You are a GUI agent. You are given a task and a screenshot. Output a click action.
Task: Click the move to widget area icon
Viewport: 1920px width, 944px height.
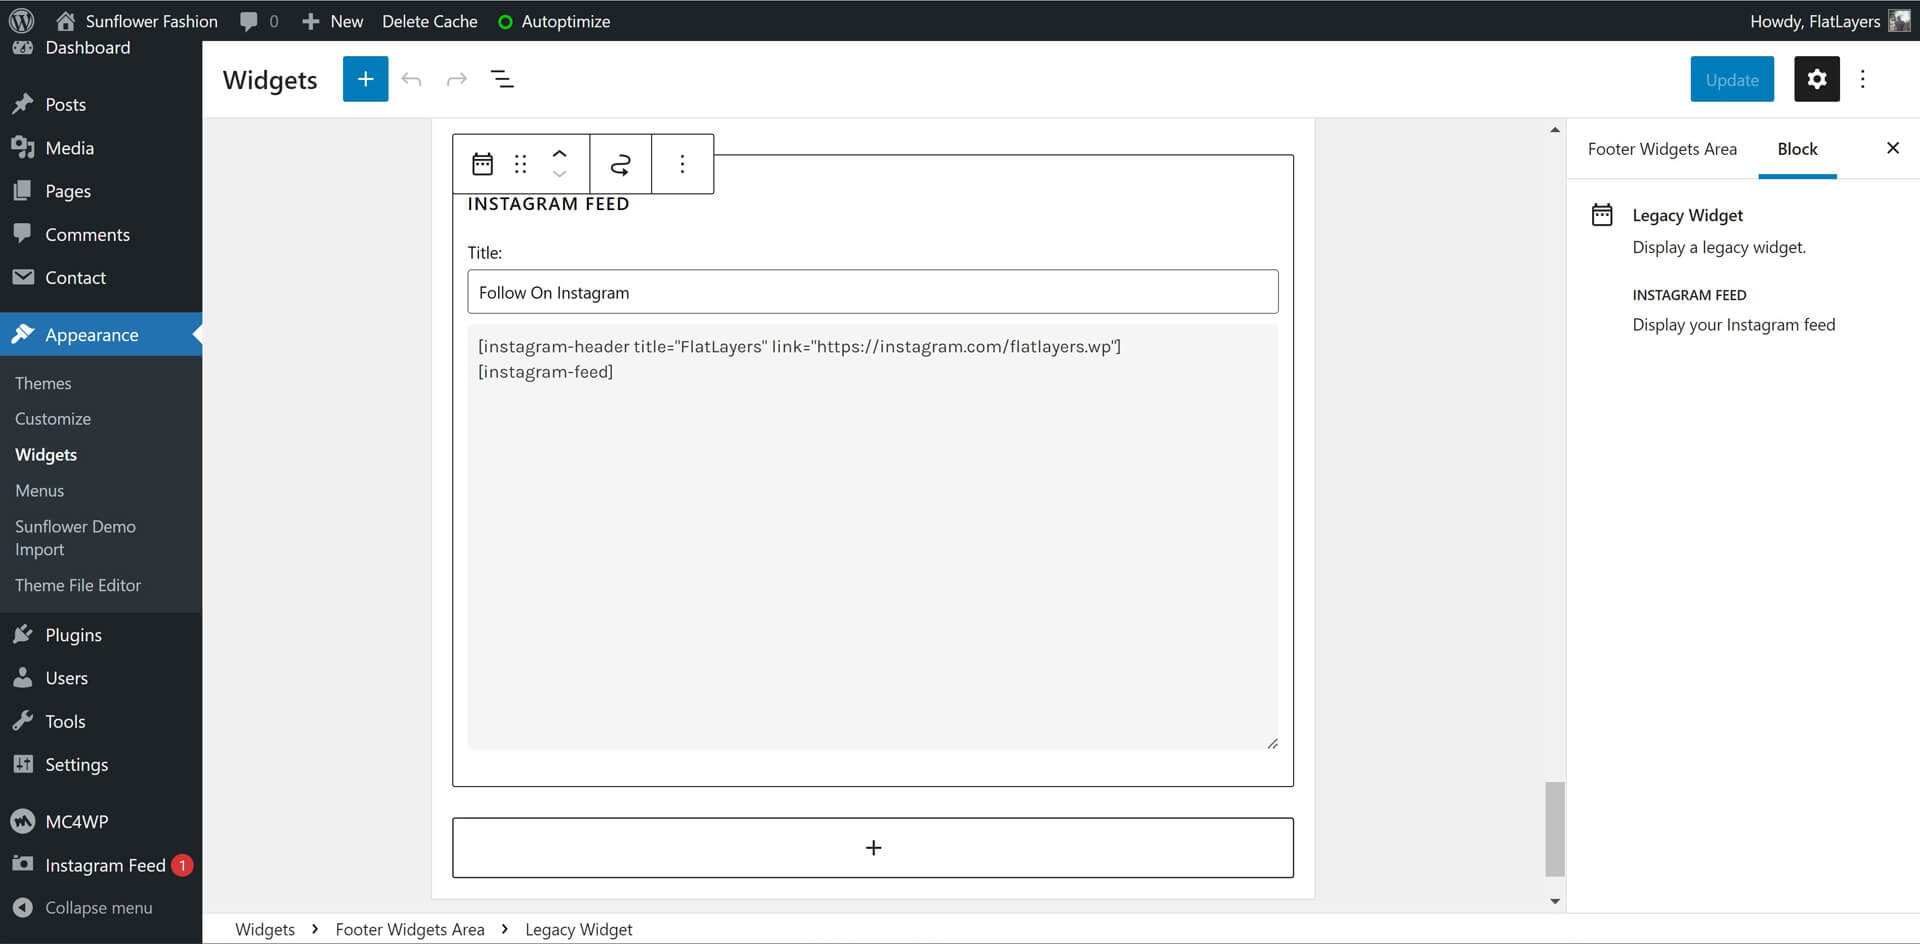click(620, 164)
